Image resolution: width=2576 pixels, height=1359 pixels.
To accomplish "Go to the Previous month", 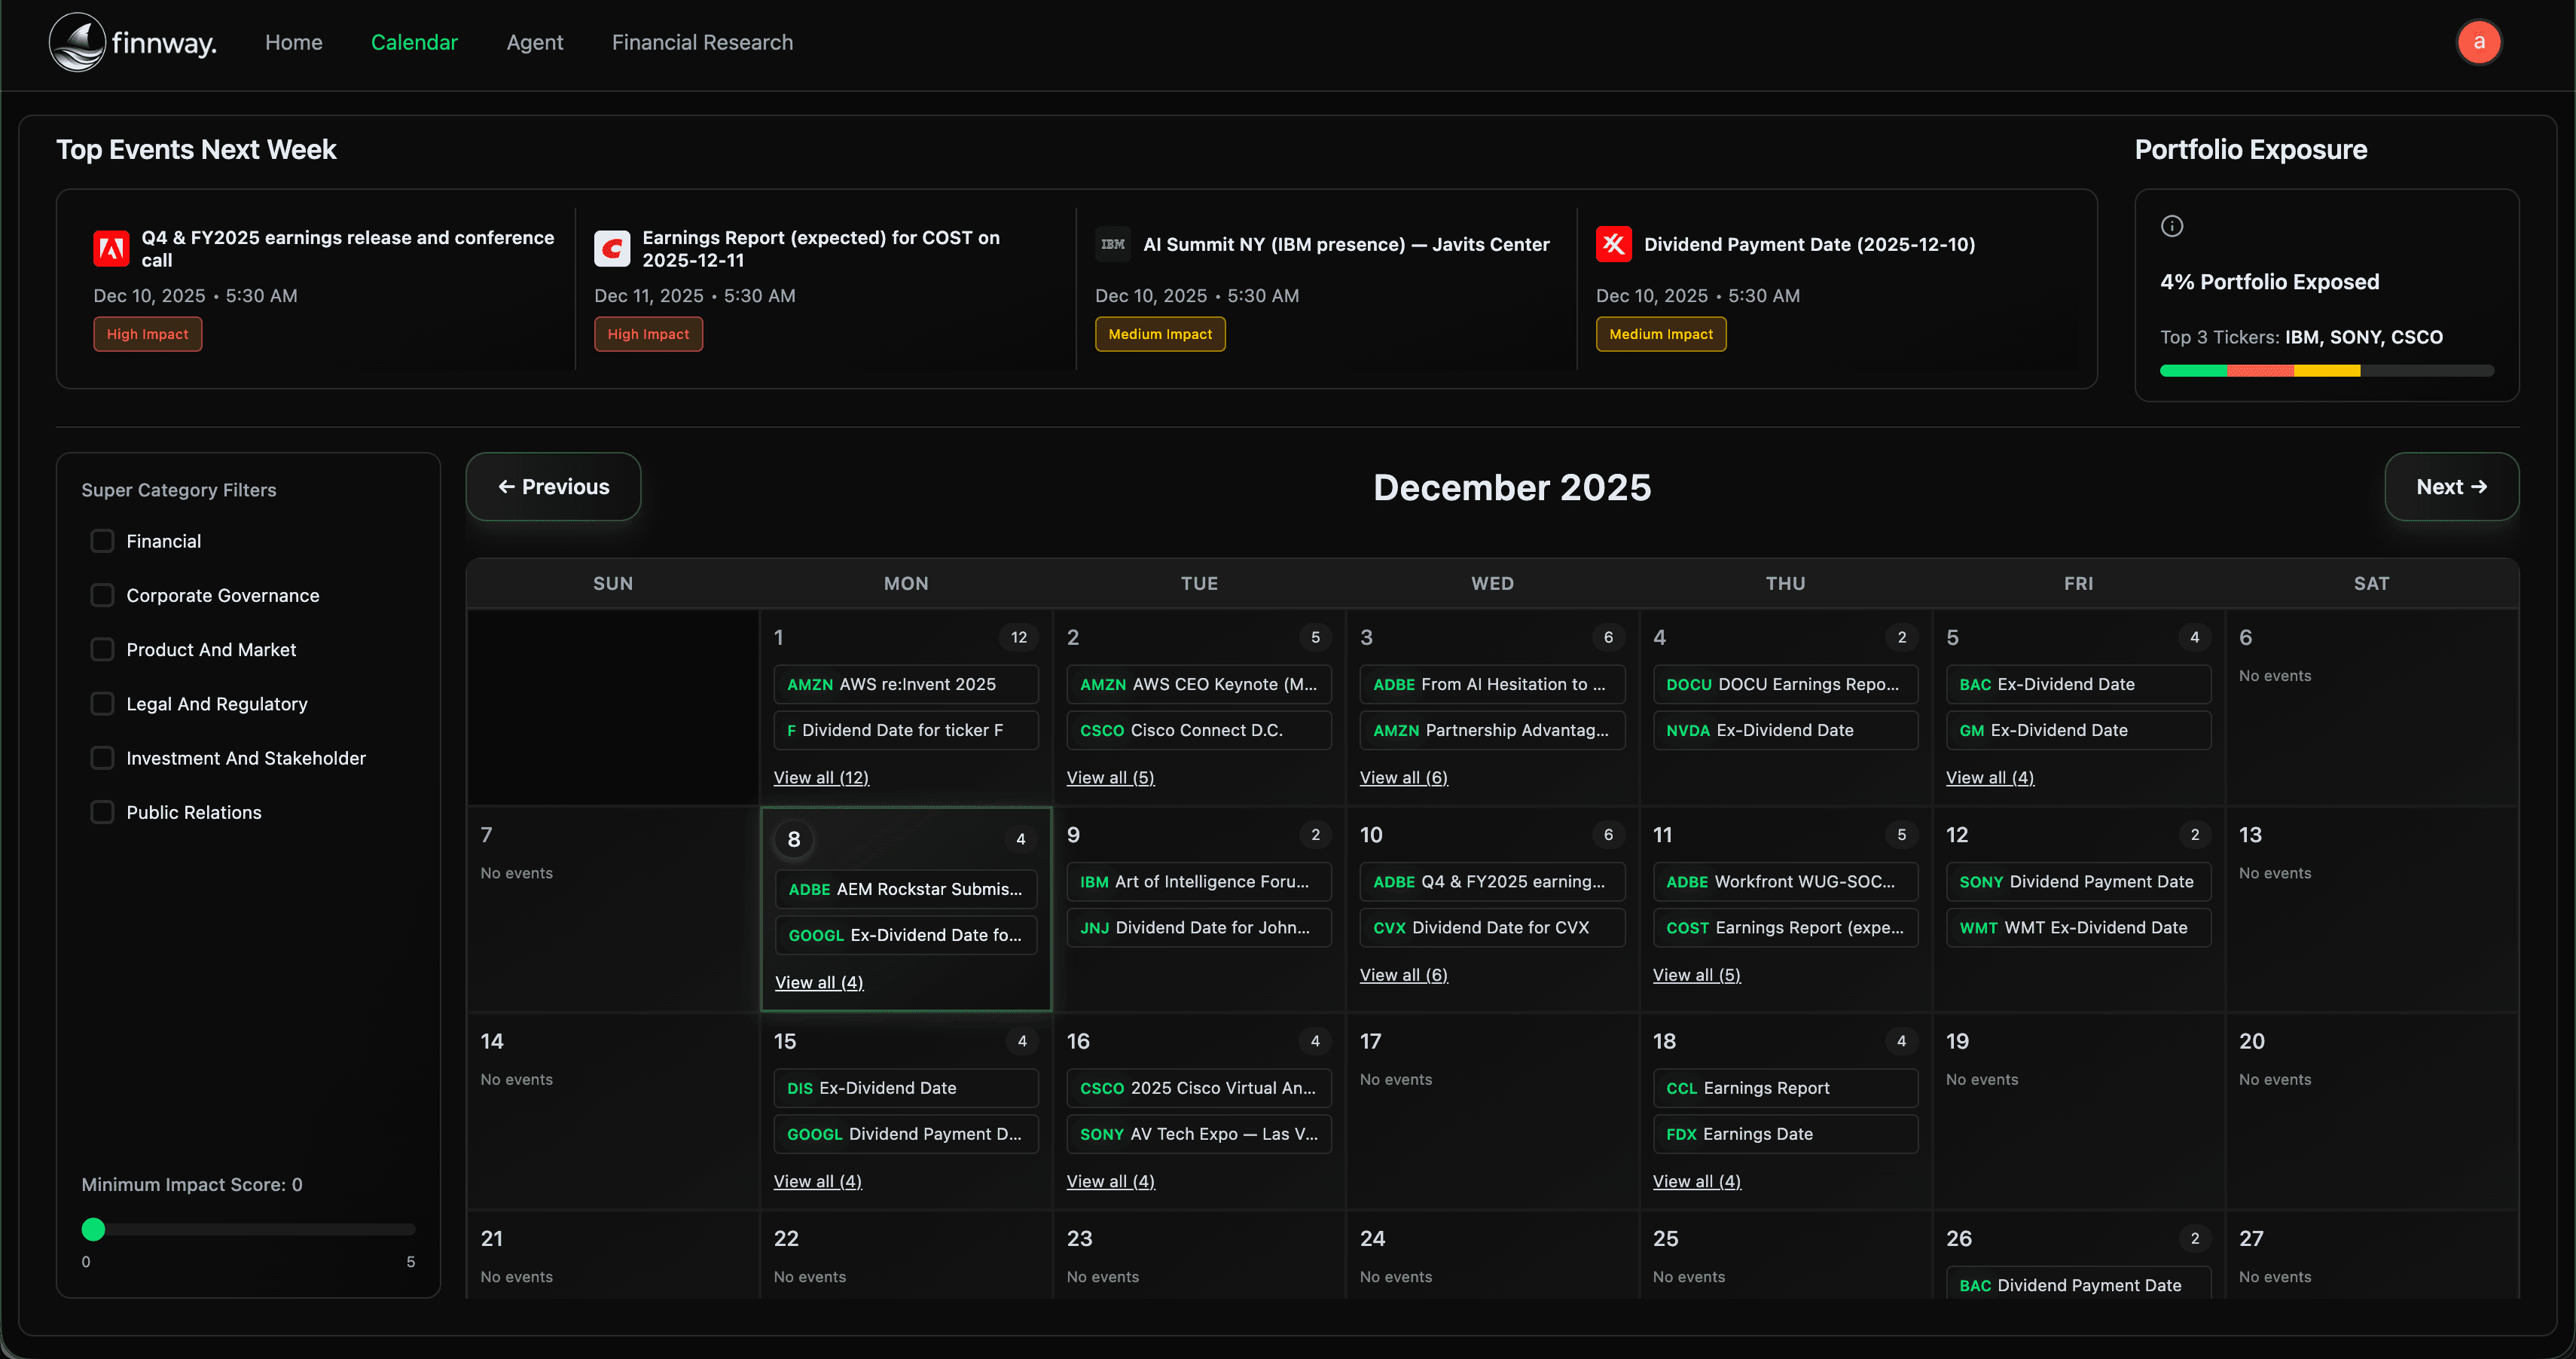I will (x=553, y=487).
